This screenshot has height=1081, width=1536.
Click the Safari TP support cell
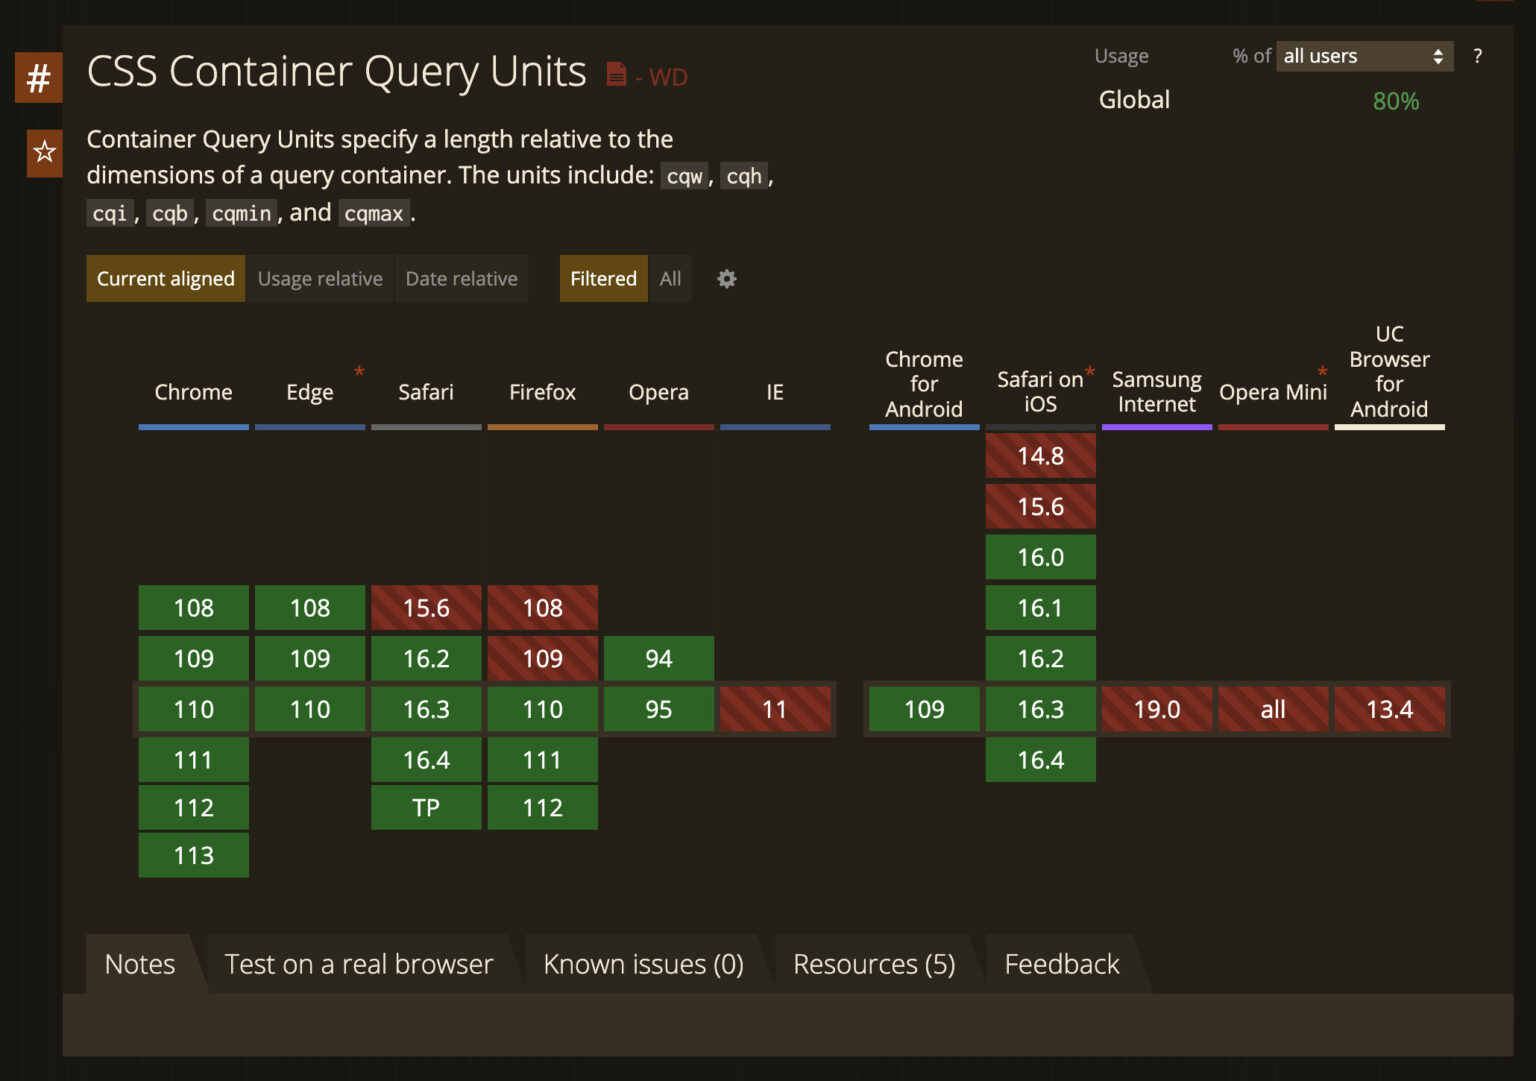pyautogui.click(x=426, y=808)
